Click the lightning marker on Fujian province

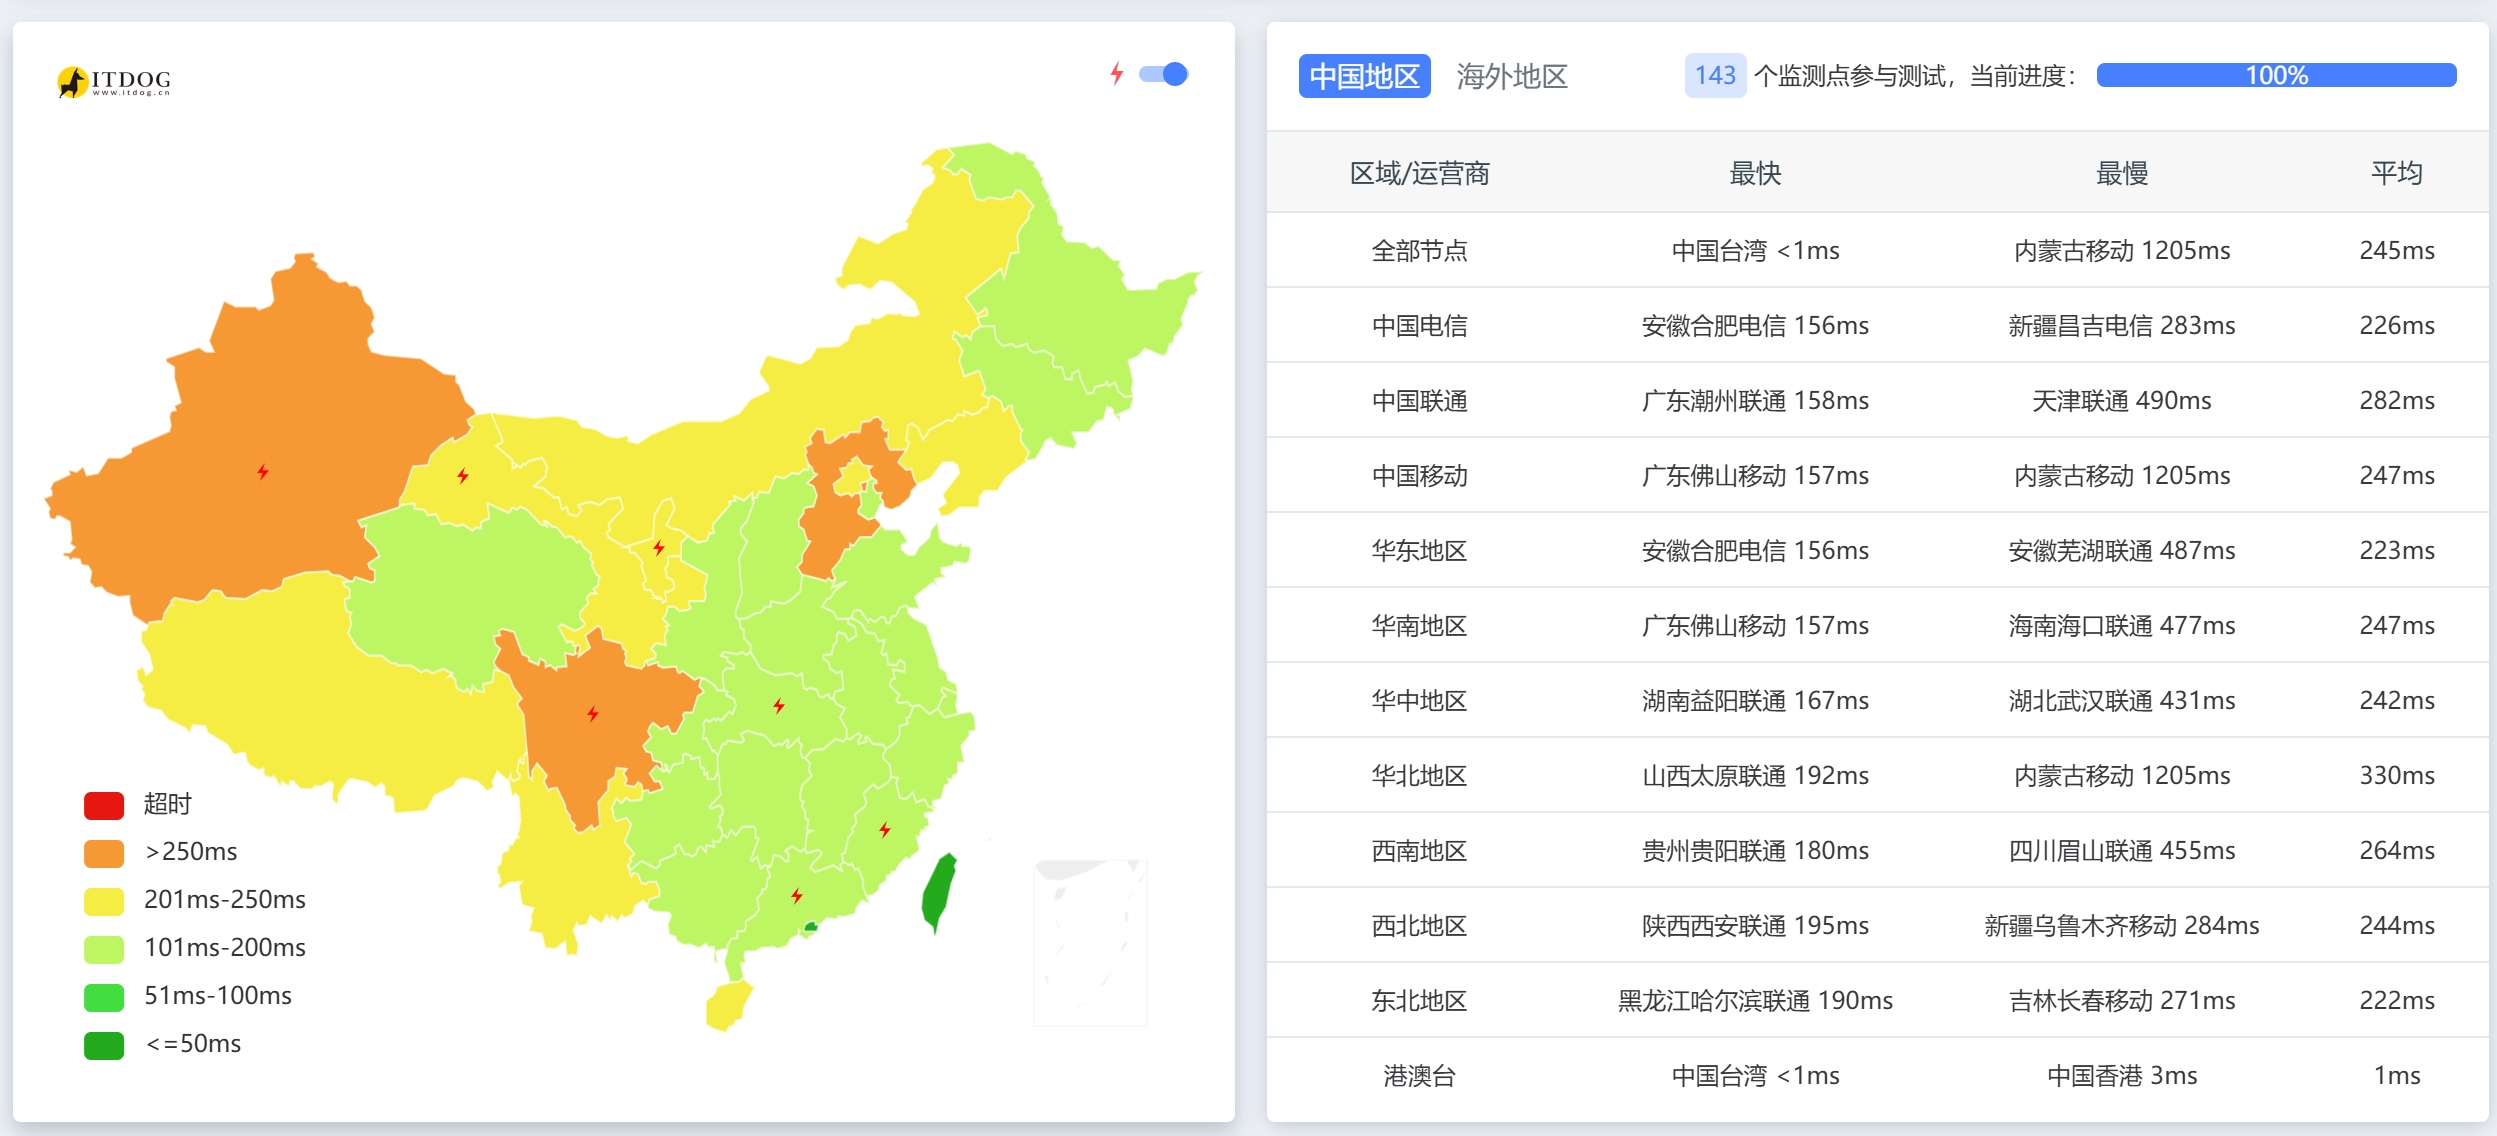pos(885,830)
